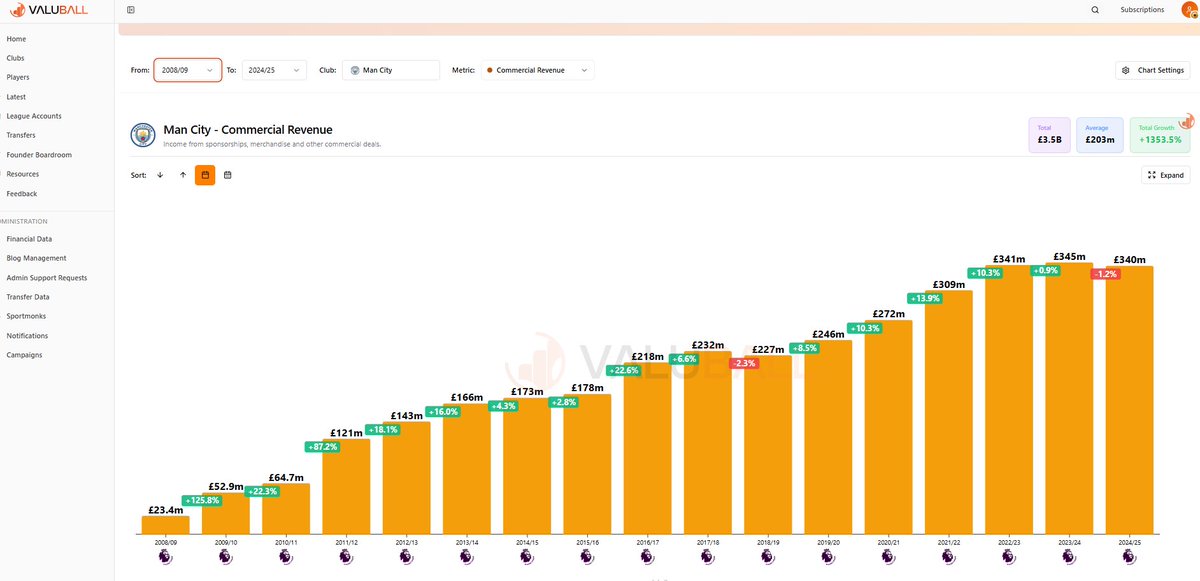This screenshot has width=1200, height=581.
Task: Select the orange highlighted calendar sort icon
Action: [x=205, y=175]
